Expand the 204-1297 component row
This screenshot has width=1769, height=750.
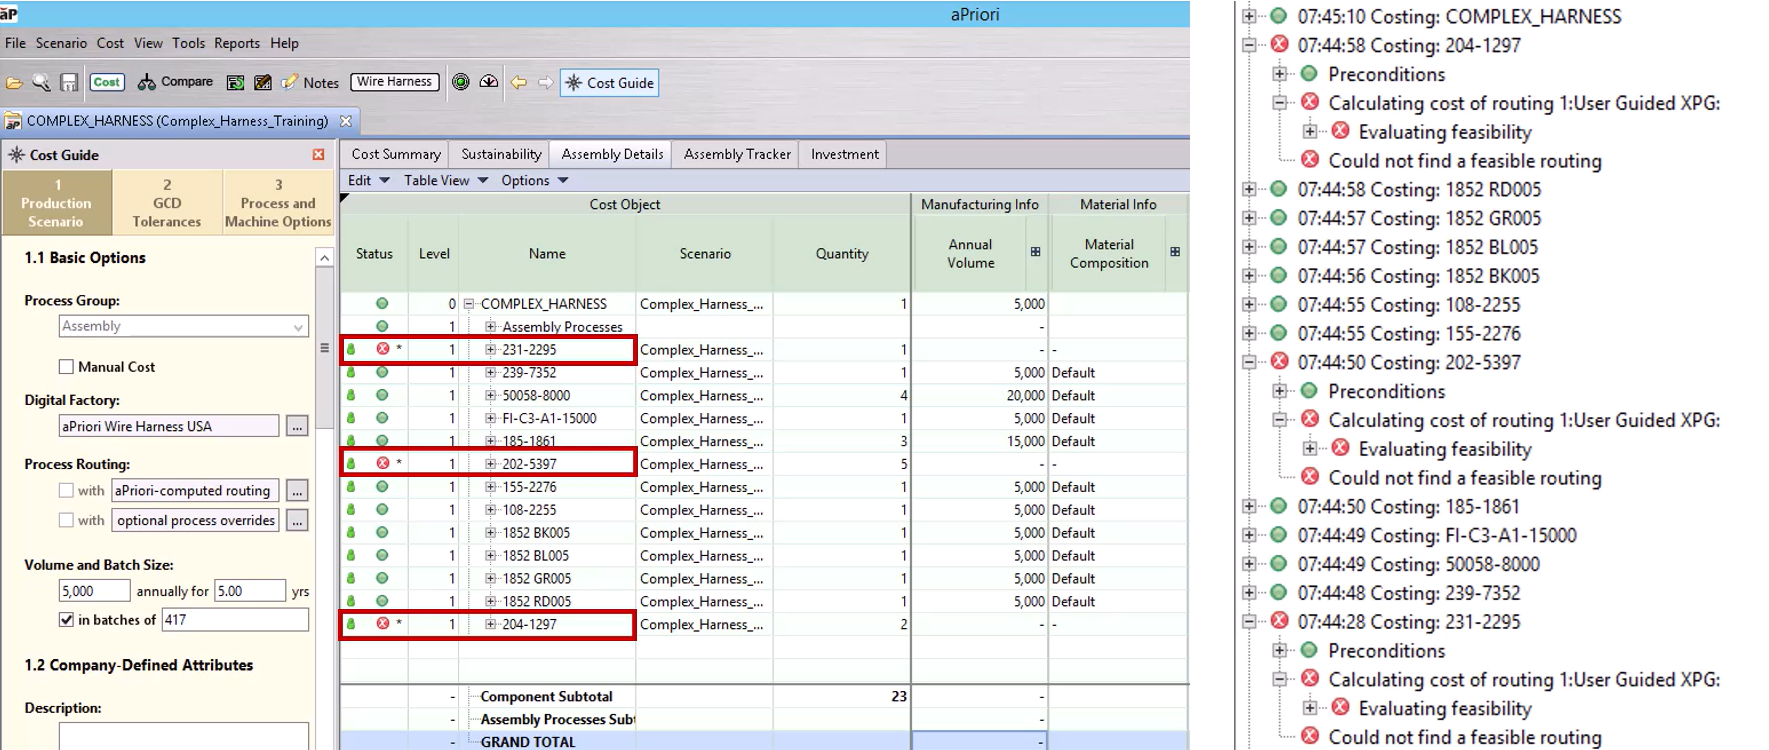tap(490, 624)
